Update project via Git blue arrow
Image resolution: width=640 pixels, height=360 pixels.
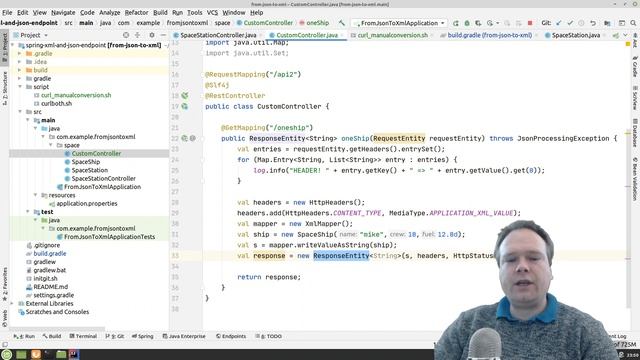[x=559, y=23]
